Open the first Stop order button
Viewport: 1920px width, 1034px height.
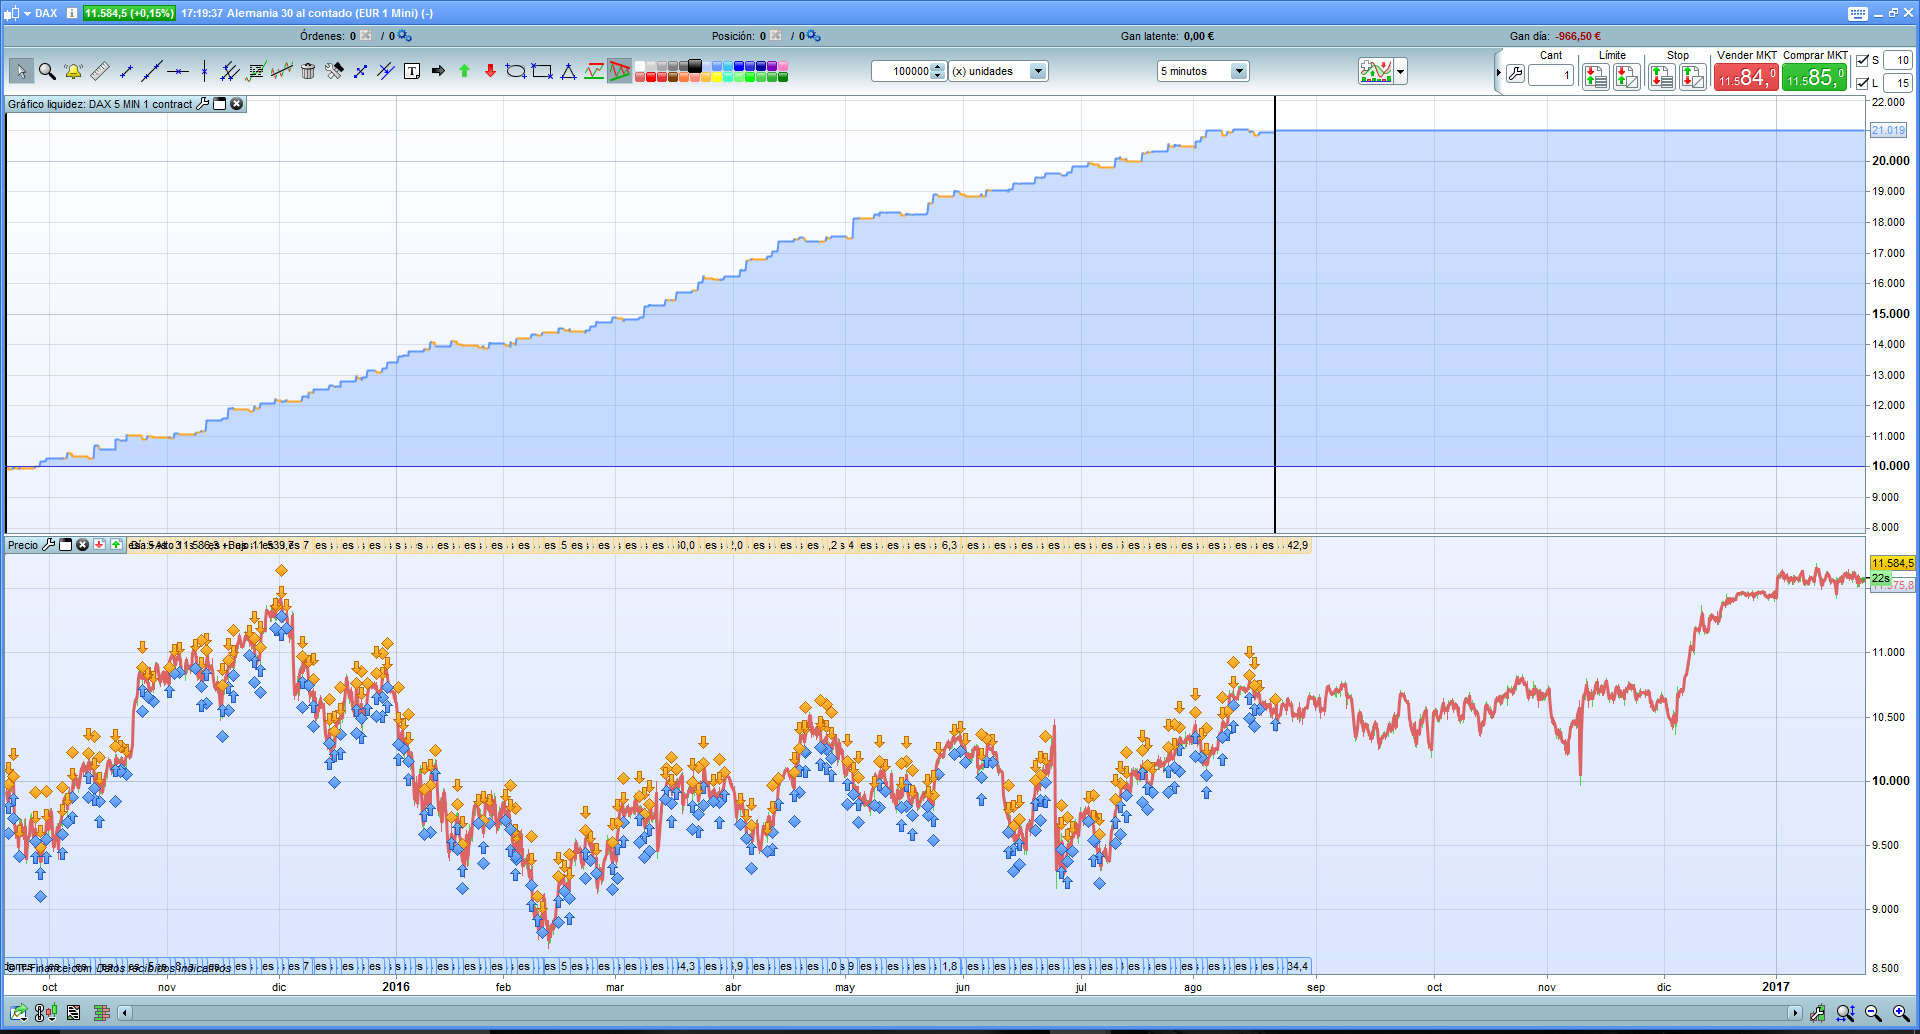[x=1662, y=76]
